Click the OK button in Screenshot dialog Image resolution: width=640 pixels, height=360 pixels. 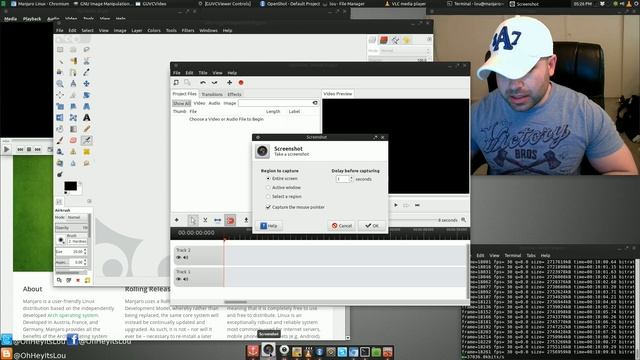[372, 226]
